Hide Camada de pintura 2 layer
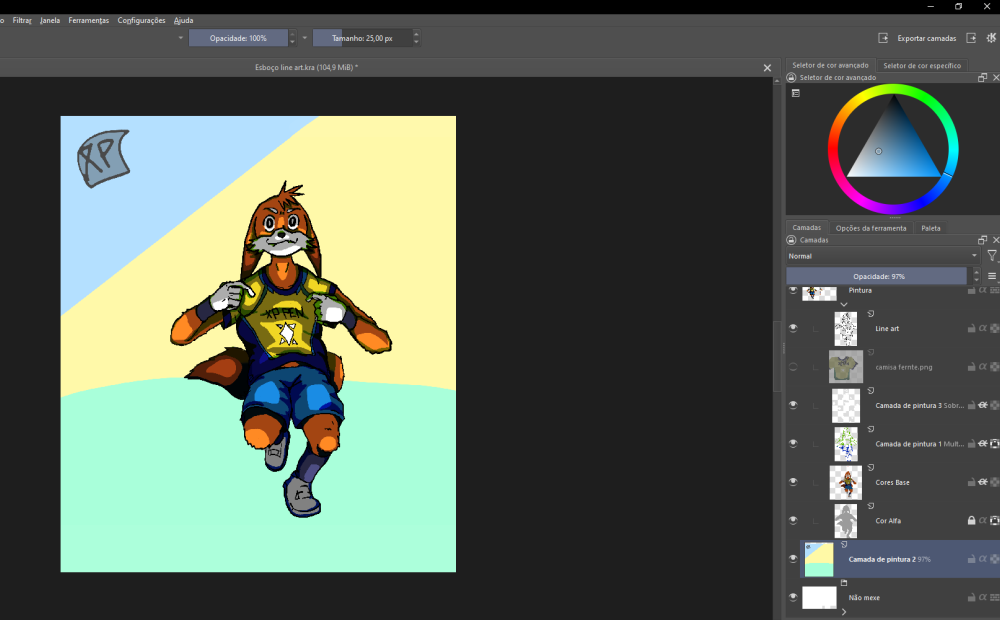1000x620 pixels. tap(793, 559)
